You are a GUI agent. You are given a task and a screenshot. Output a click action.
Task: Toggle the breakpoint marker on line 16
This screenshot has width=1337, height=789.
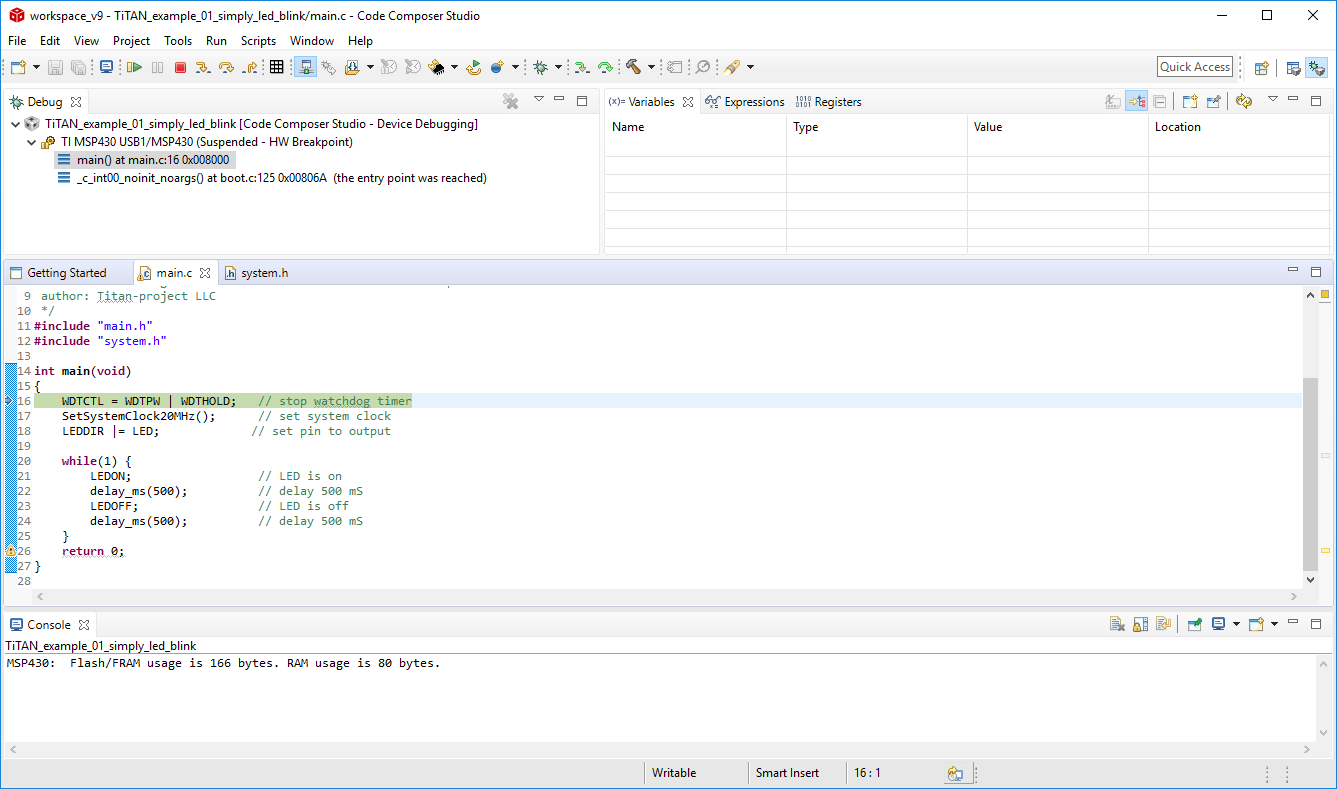(x=10, y=401)
